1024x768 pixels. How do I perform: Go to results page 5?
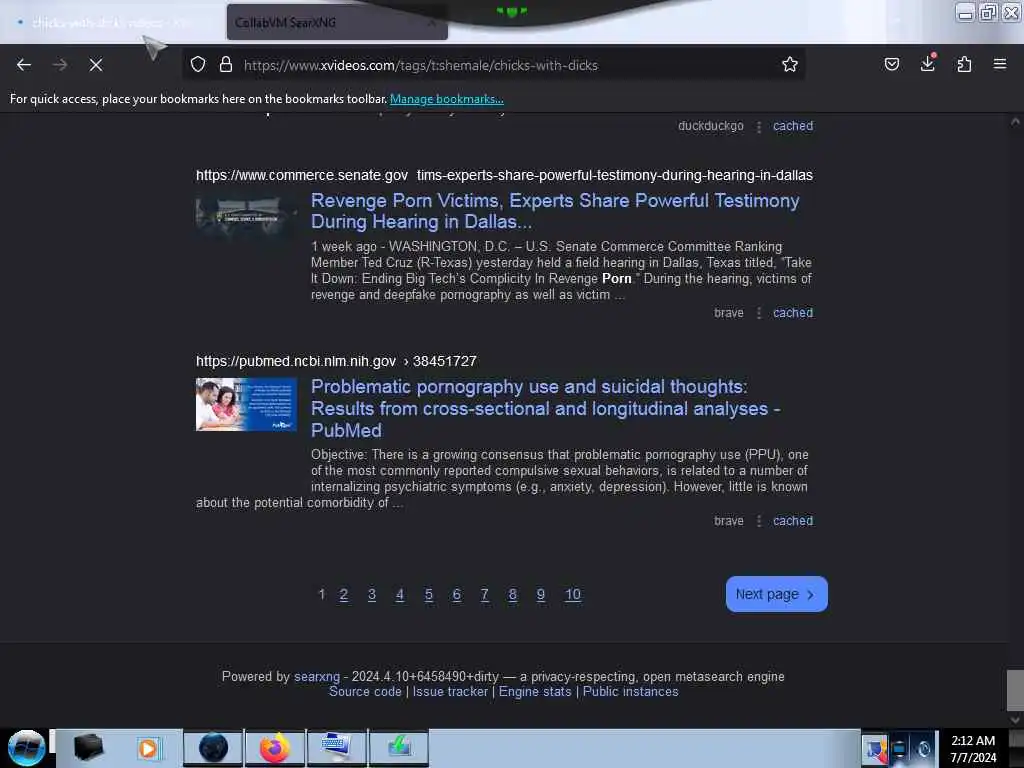[428, 594]
